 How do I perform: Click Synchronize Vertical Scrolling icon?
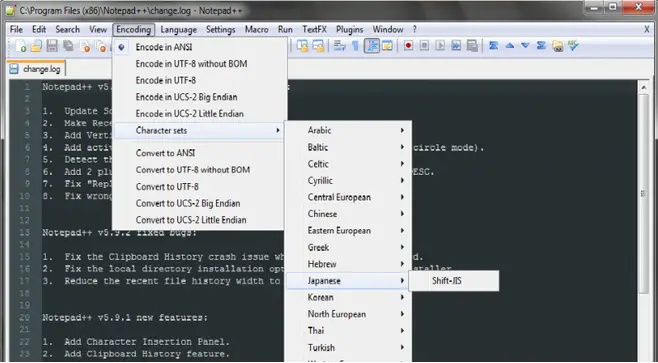[x=303, y=46]
